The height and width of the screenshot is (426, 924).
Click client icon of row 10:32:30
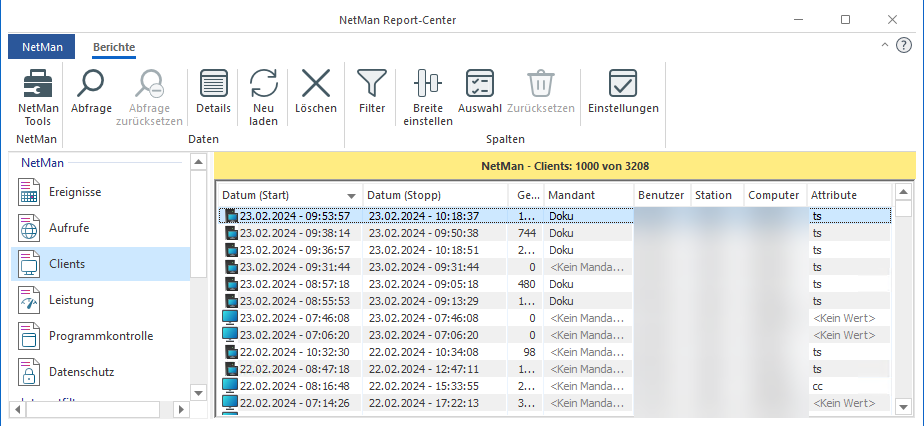[231, 352]
